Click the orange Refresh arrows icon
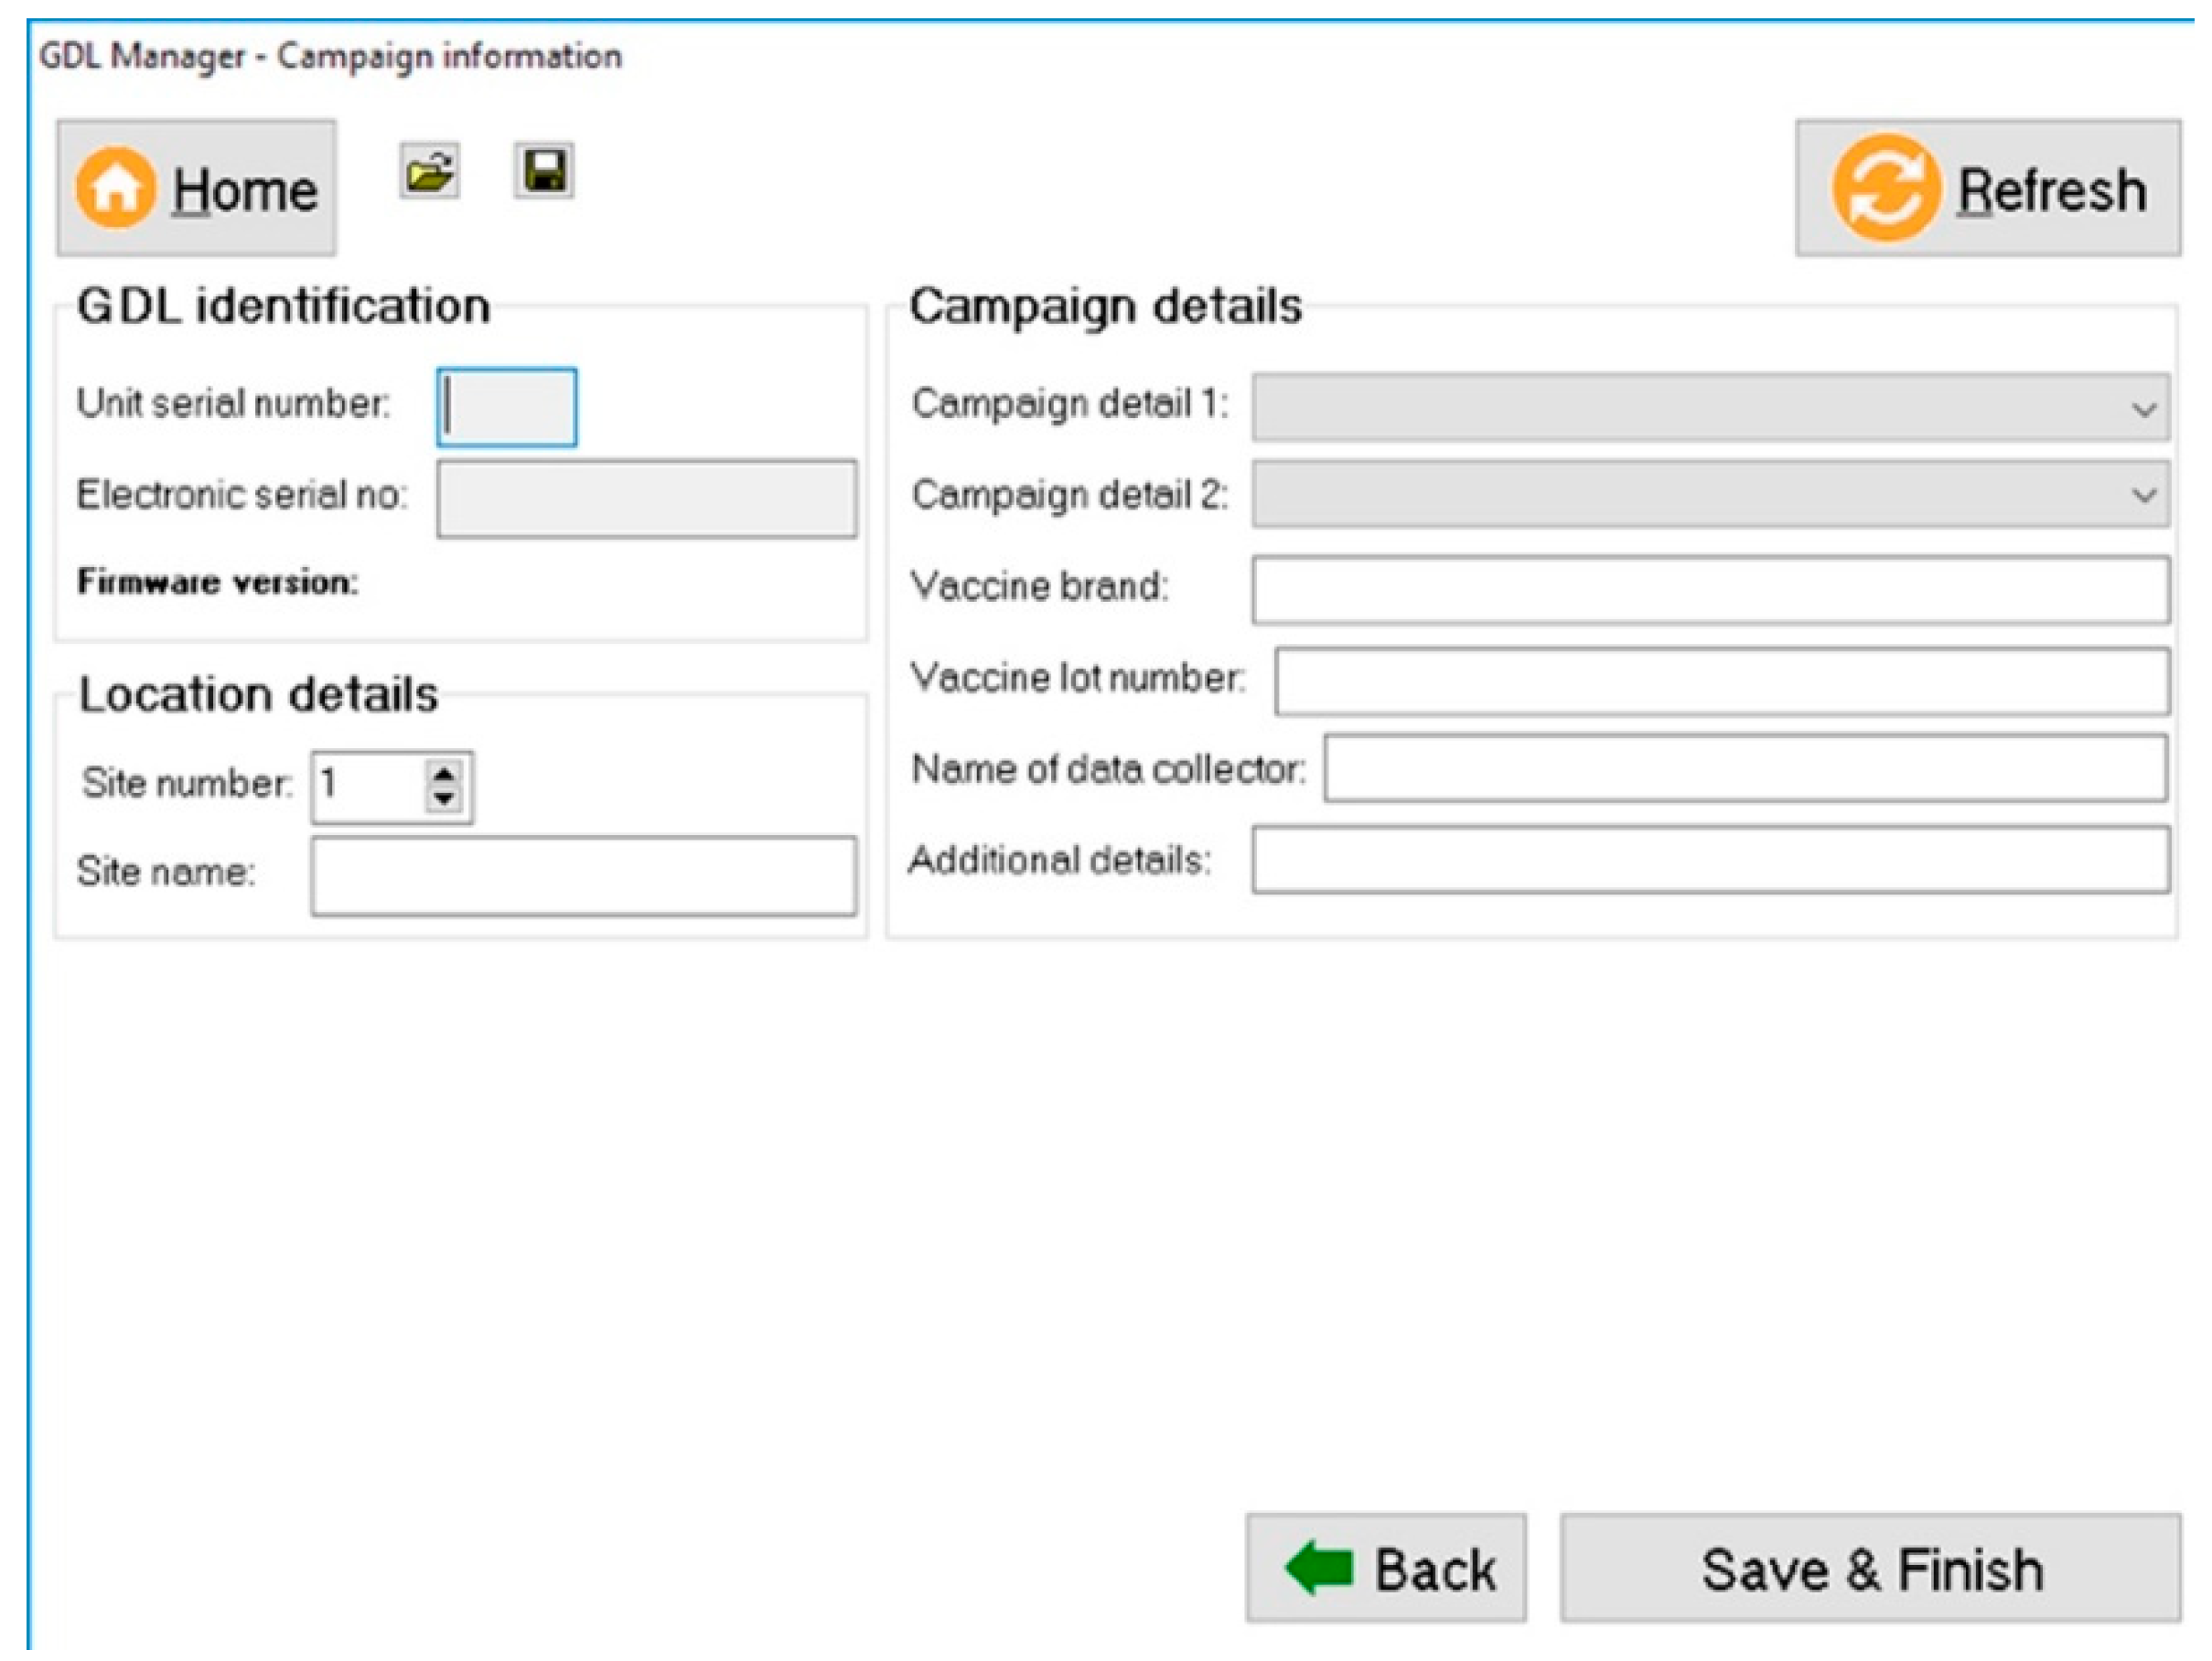 tap(1885, 189)
